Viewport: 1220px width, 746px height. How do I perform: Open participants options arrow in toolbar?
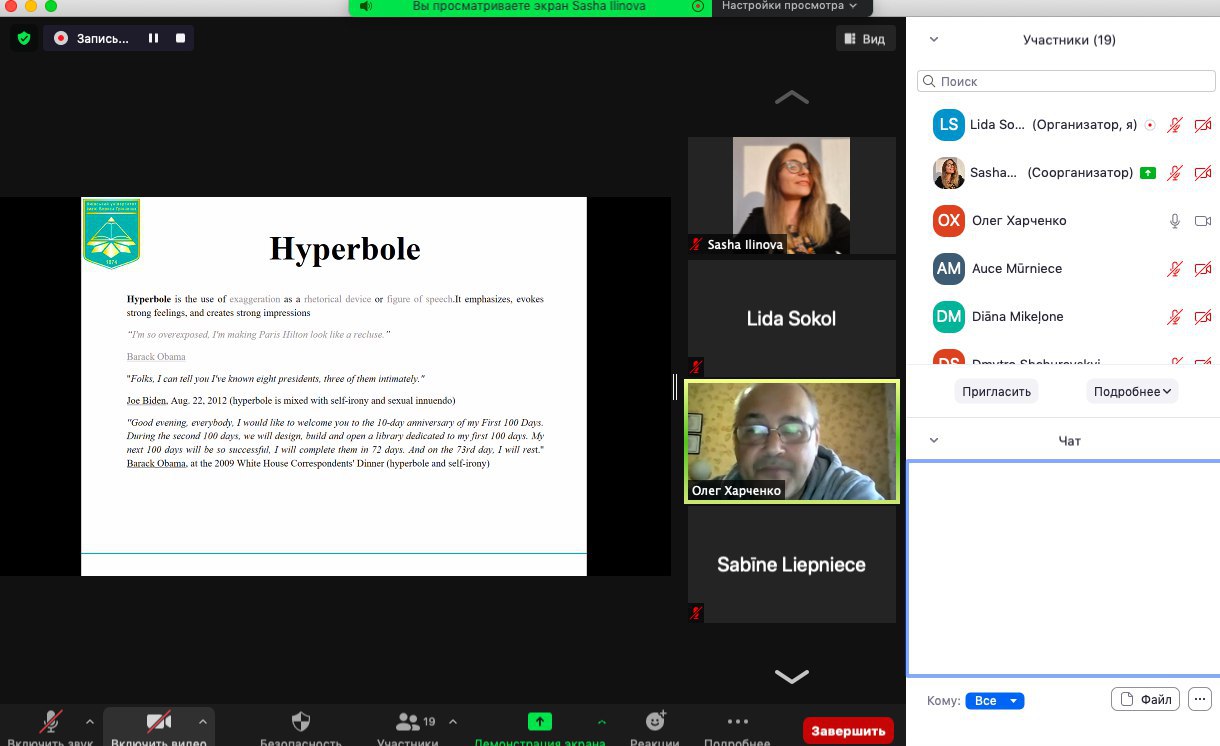pyautogui.click(x=453, y=721)
